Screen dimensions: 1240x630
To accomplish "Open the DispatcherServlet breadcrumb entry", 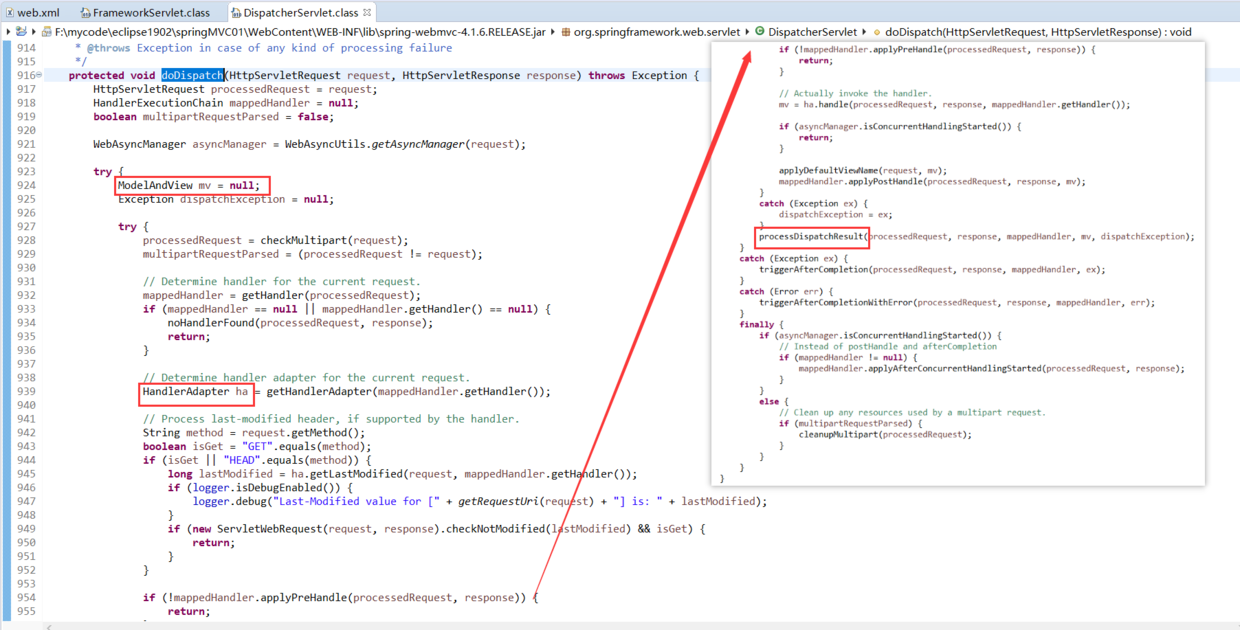I will pos(812,32).
